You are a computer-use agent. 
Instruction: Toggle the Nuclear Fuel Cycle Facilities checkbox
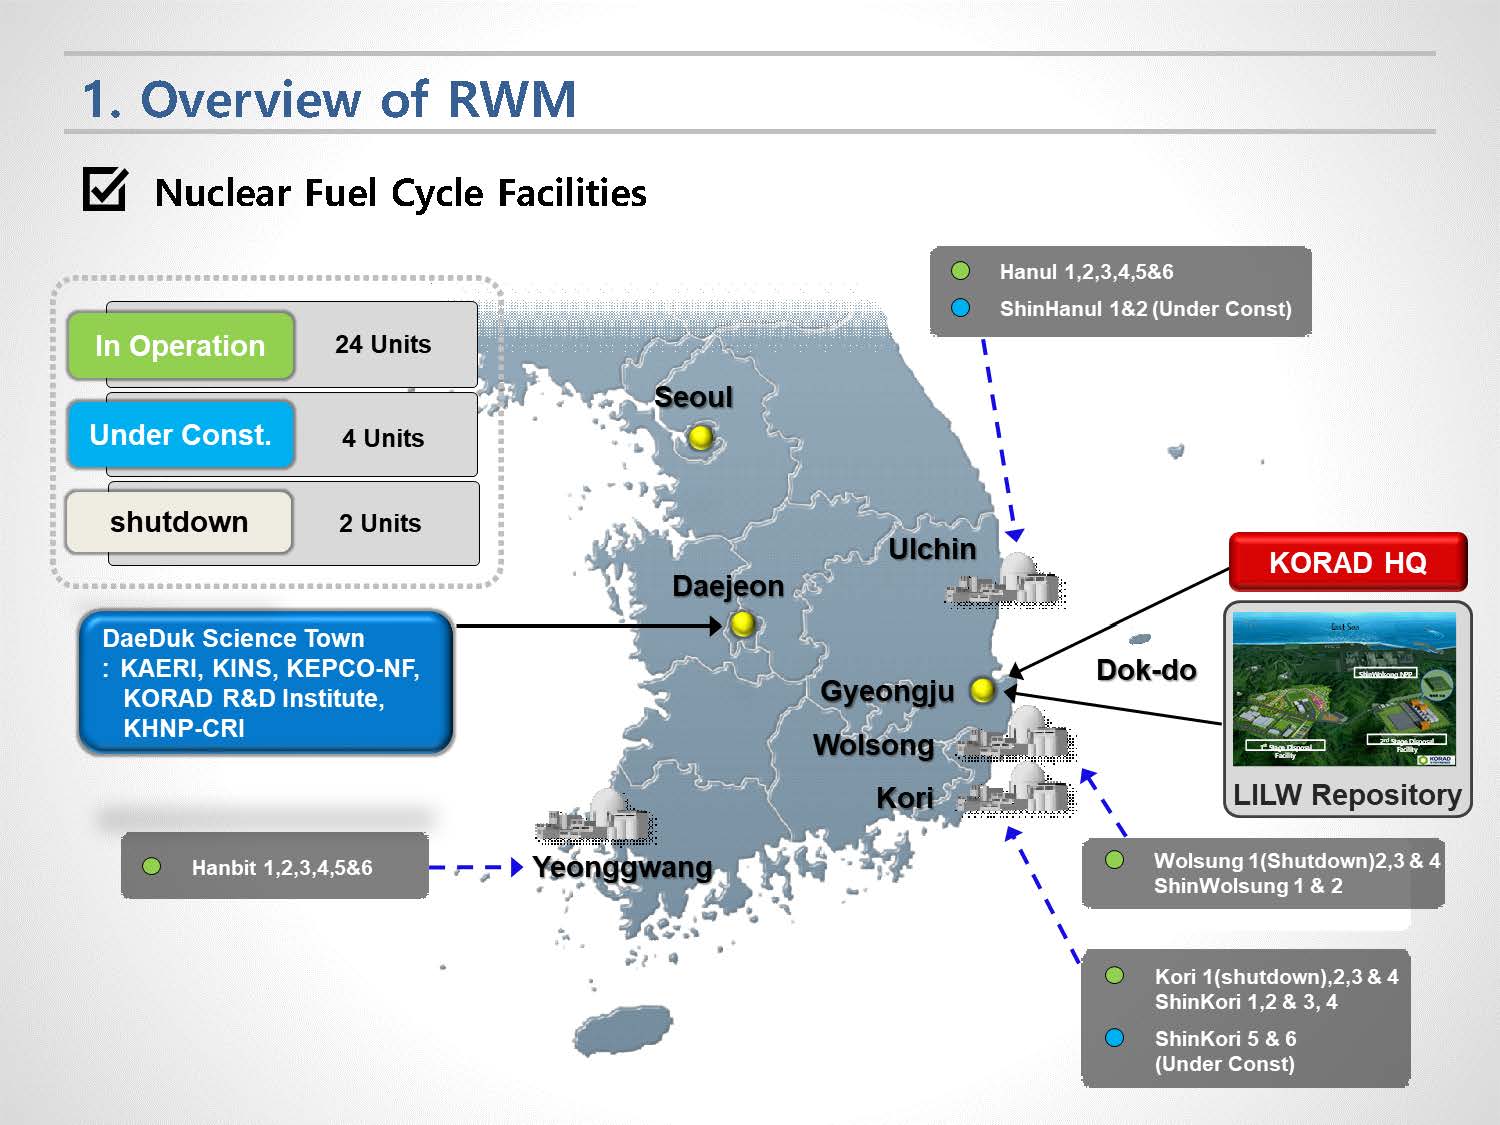point(105,190)
